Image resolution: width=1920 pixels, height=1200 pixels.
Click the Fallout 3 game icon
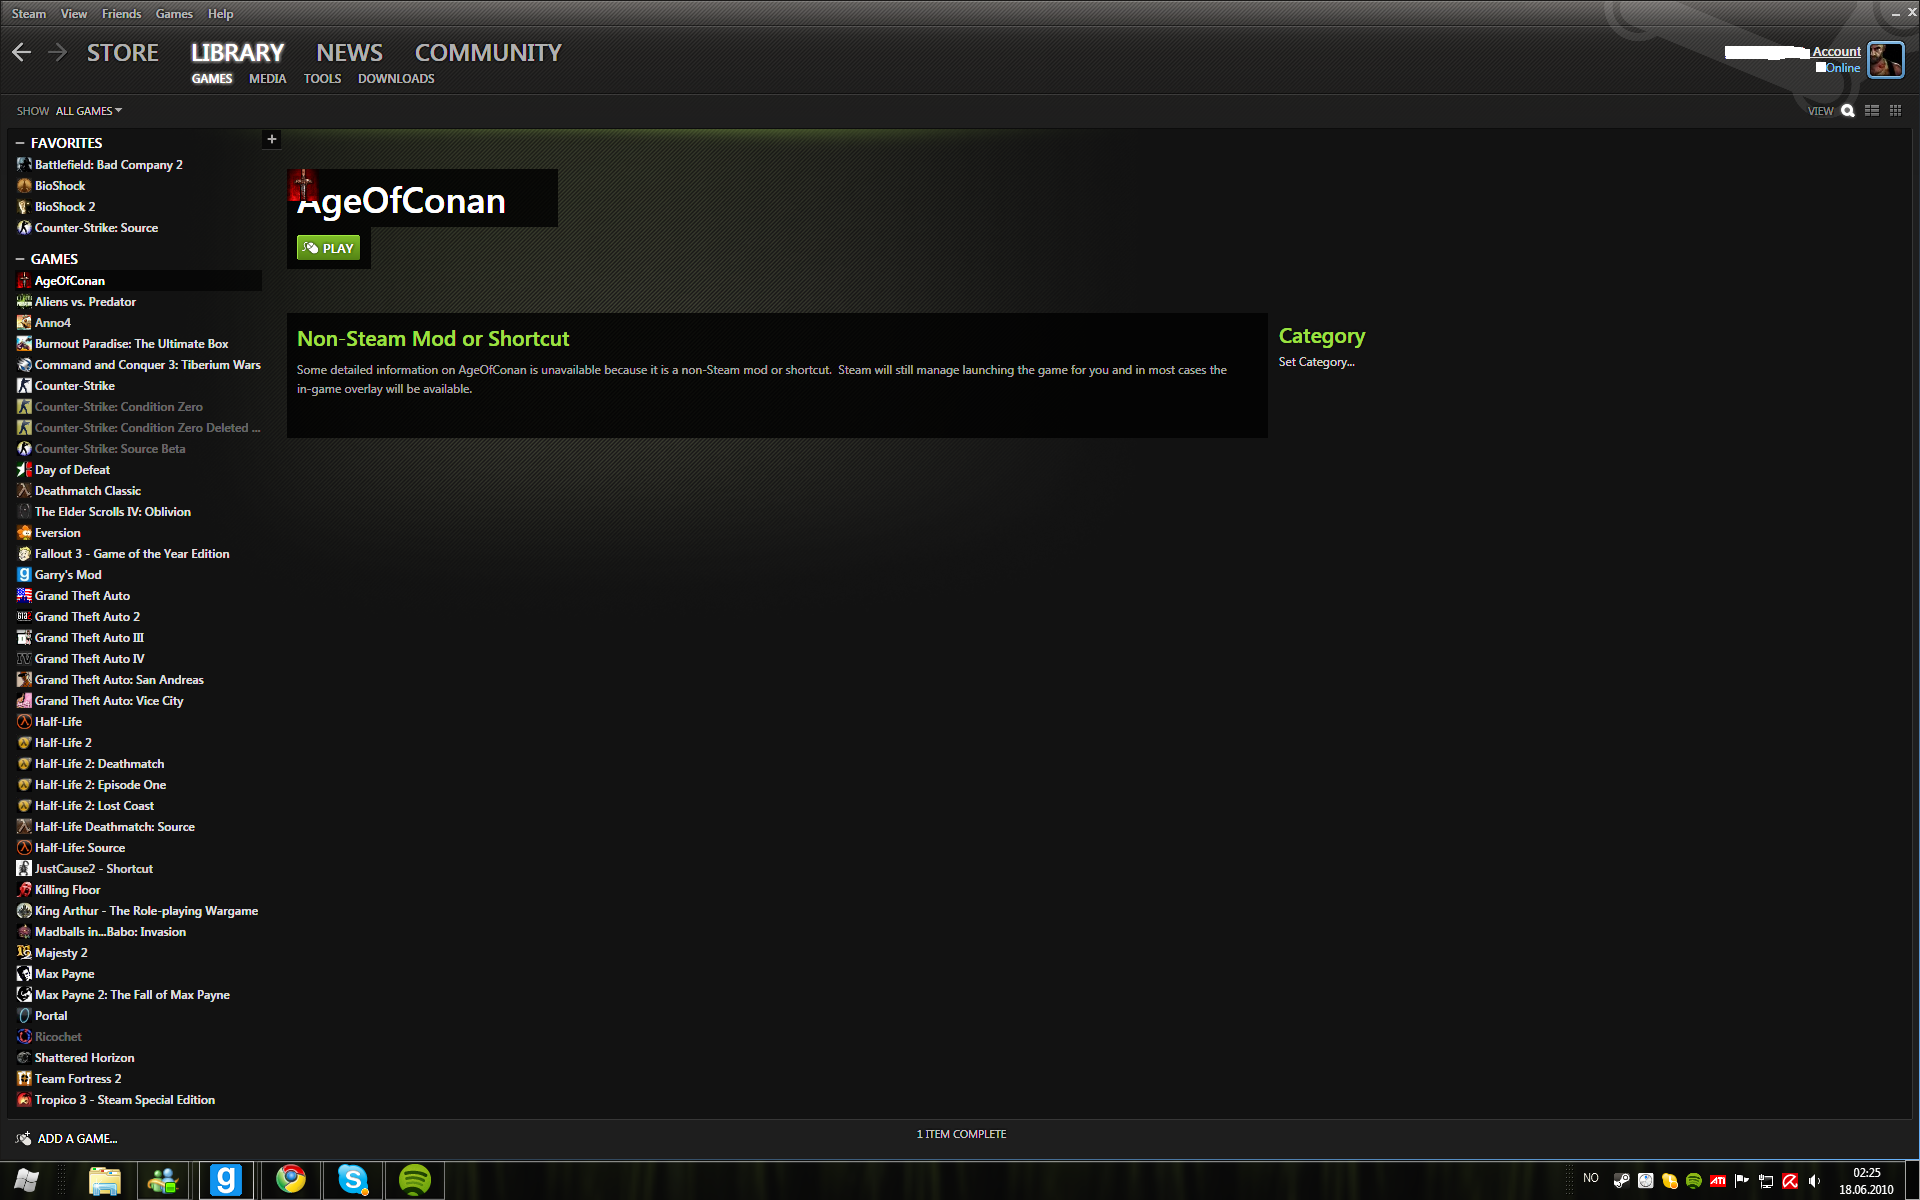[x=24, y=554]
